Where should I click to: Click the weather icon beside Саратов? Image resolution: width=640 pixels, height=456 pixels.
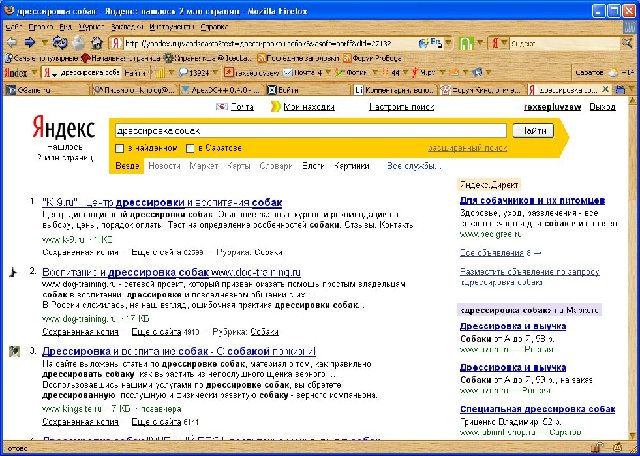613,73
